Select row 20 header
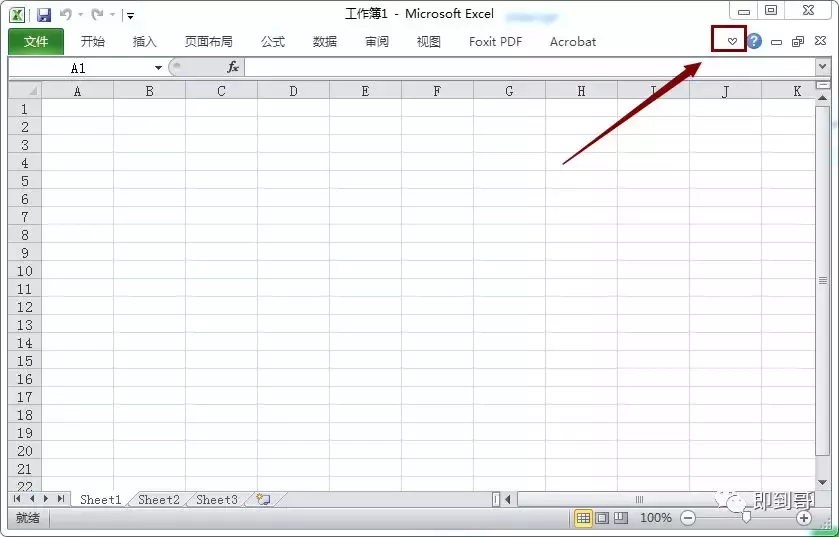Screen dimensions: 839x537 pos(25,451)
